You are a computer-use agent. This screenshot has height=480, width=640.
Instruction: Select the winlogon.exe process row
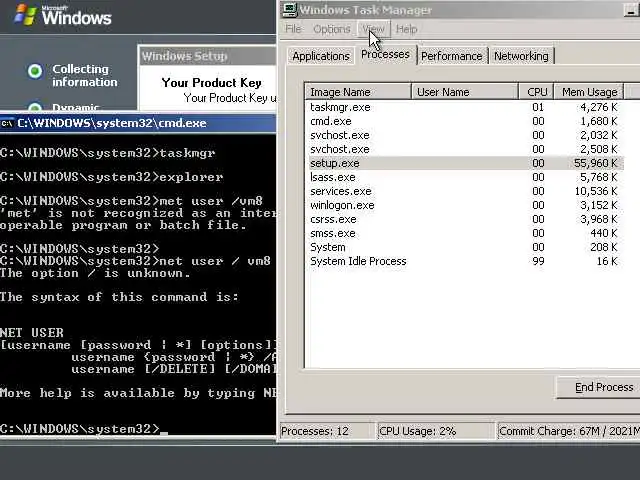(x=464, y=205)
